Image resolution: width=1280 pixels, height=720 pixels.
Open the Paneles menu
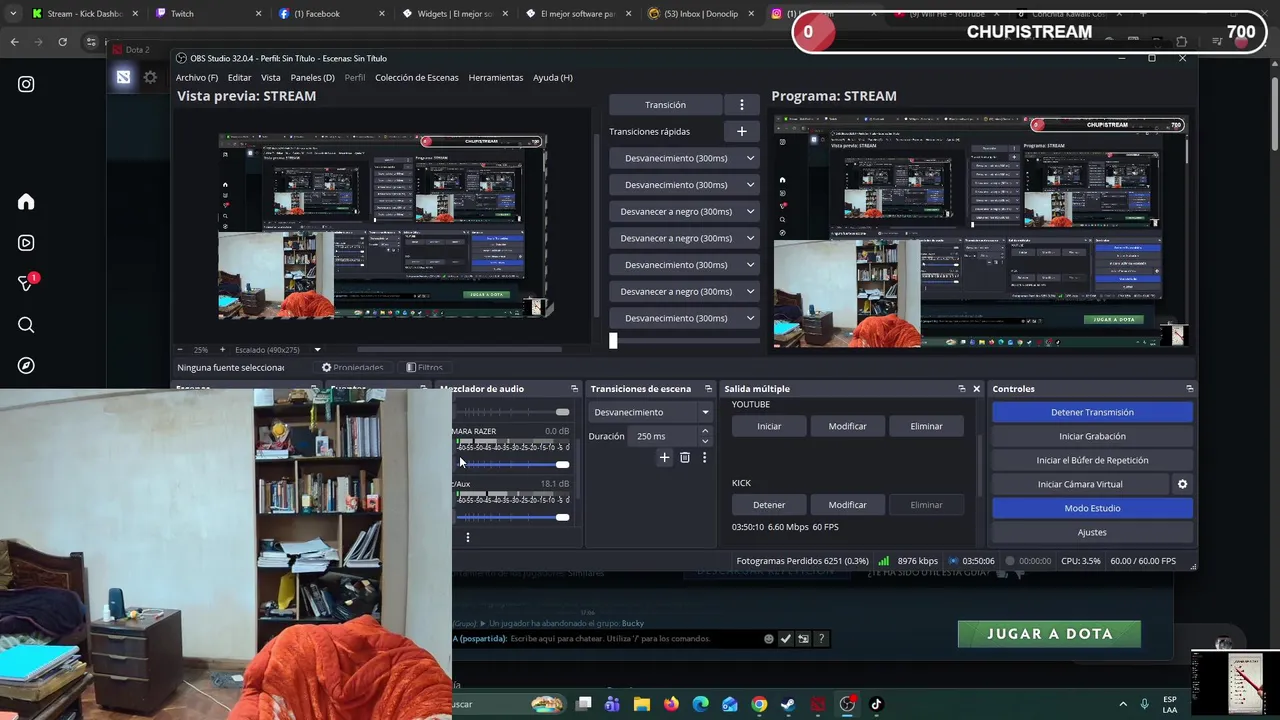point(312,77)
